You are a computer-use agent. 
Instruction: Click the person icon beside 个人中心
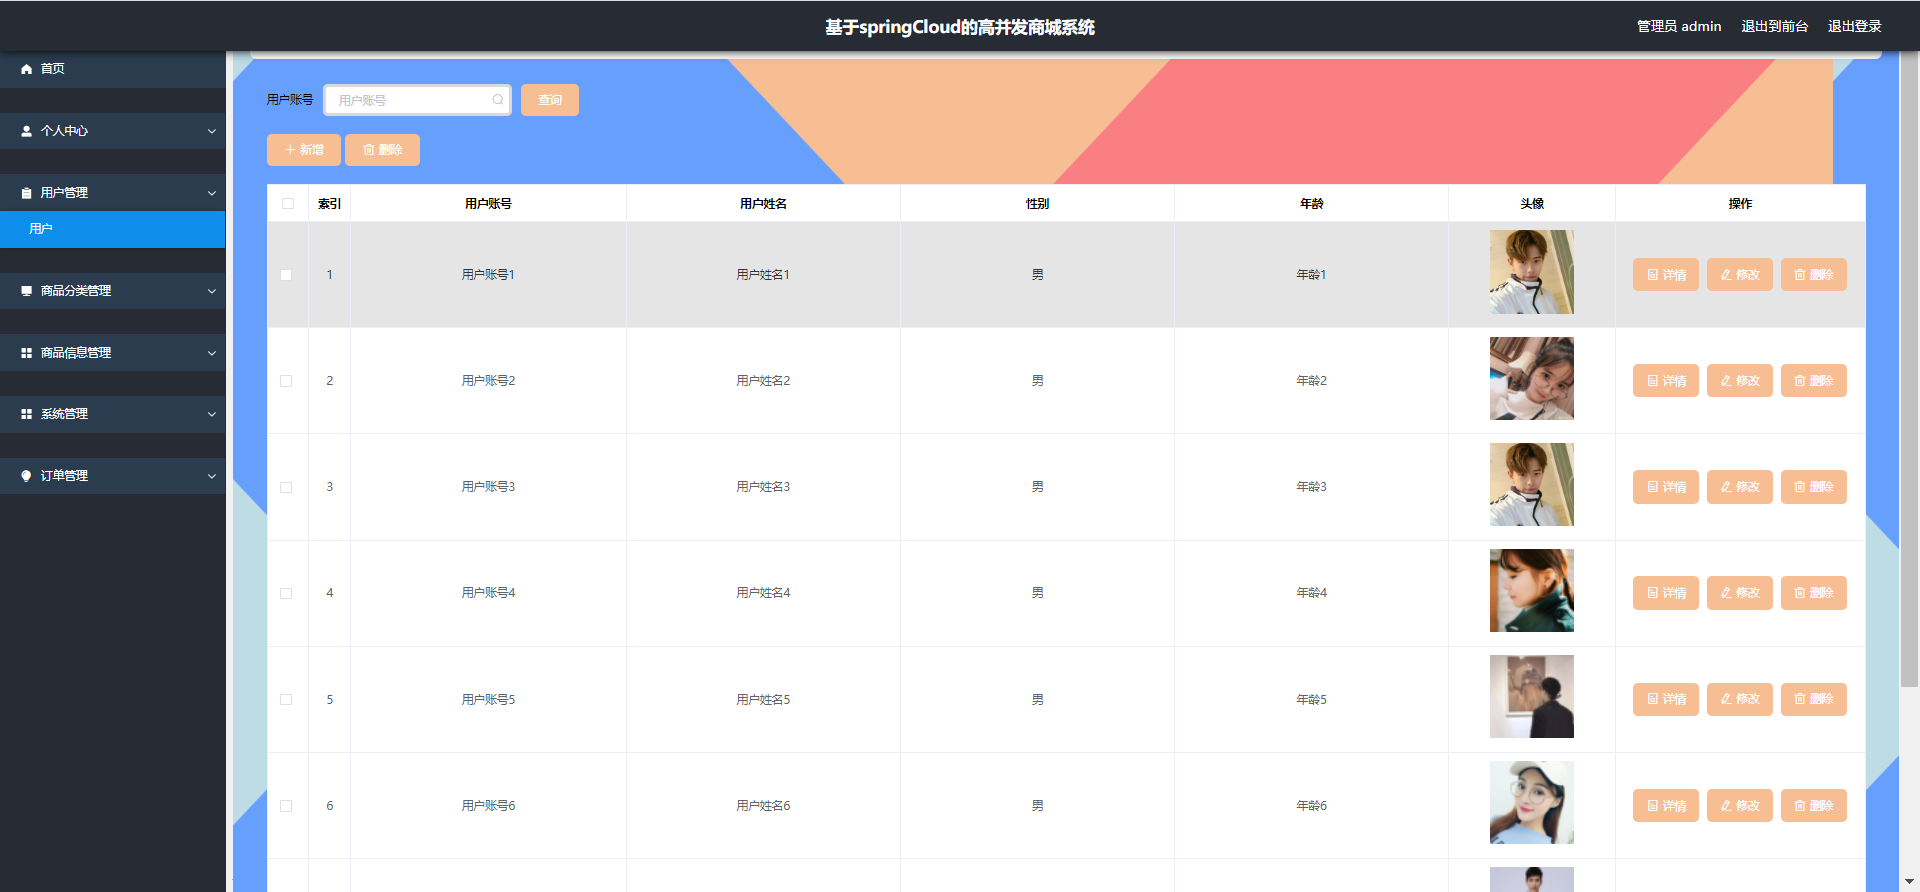27,131
